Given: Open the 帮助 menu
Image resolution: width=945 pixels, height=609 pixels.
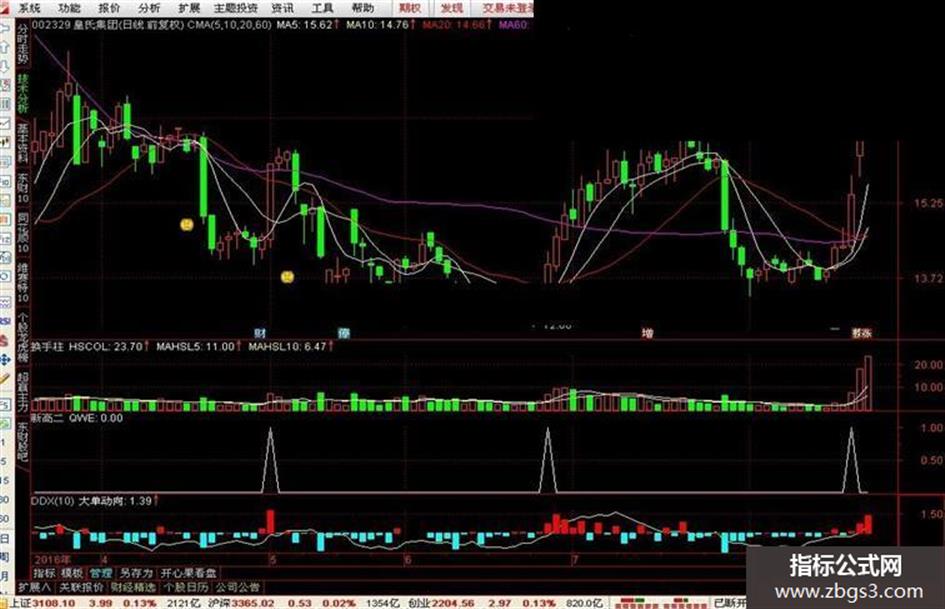Looking at the screenshot, I should [362, 8].
